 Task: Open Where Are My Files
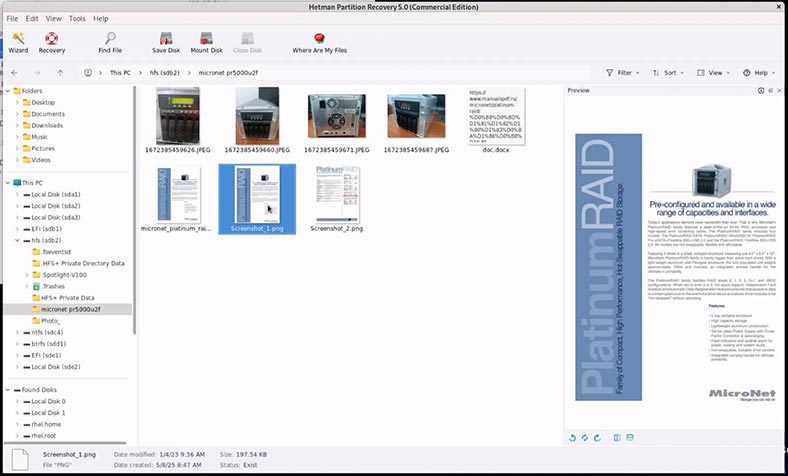tap(320, 42)
